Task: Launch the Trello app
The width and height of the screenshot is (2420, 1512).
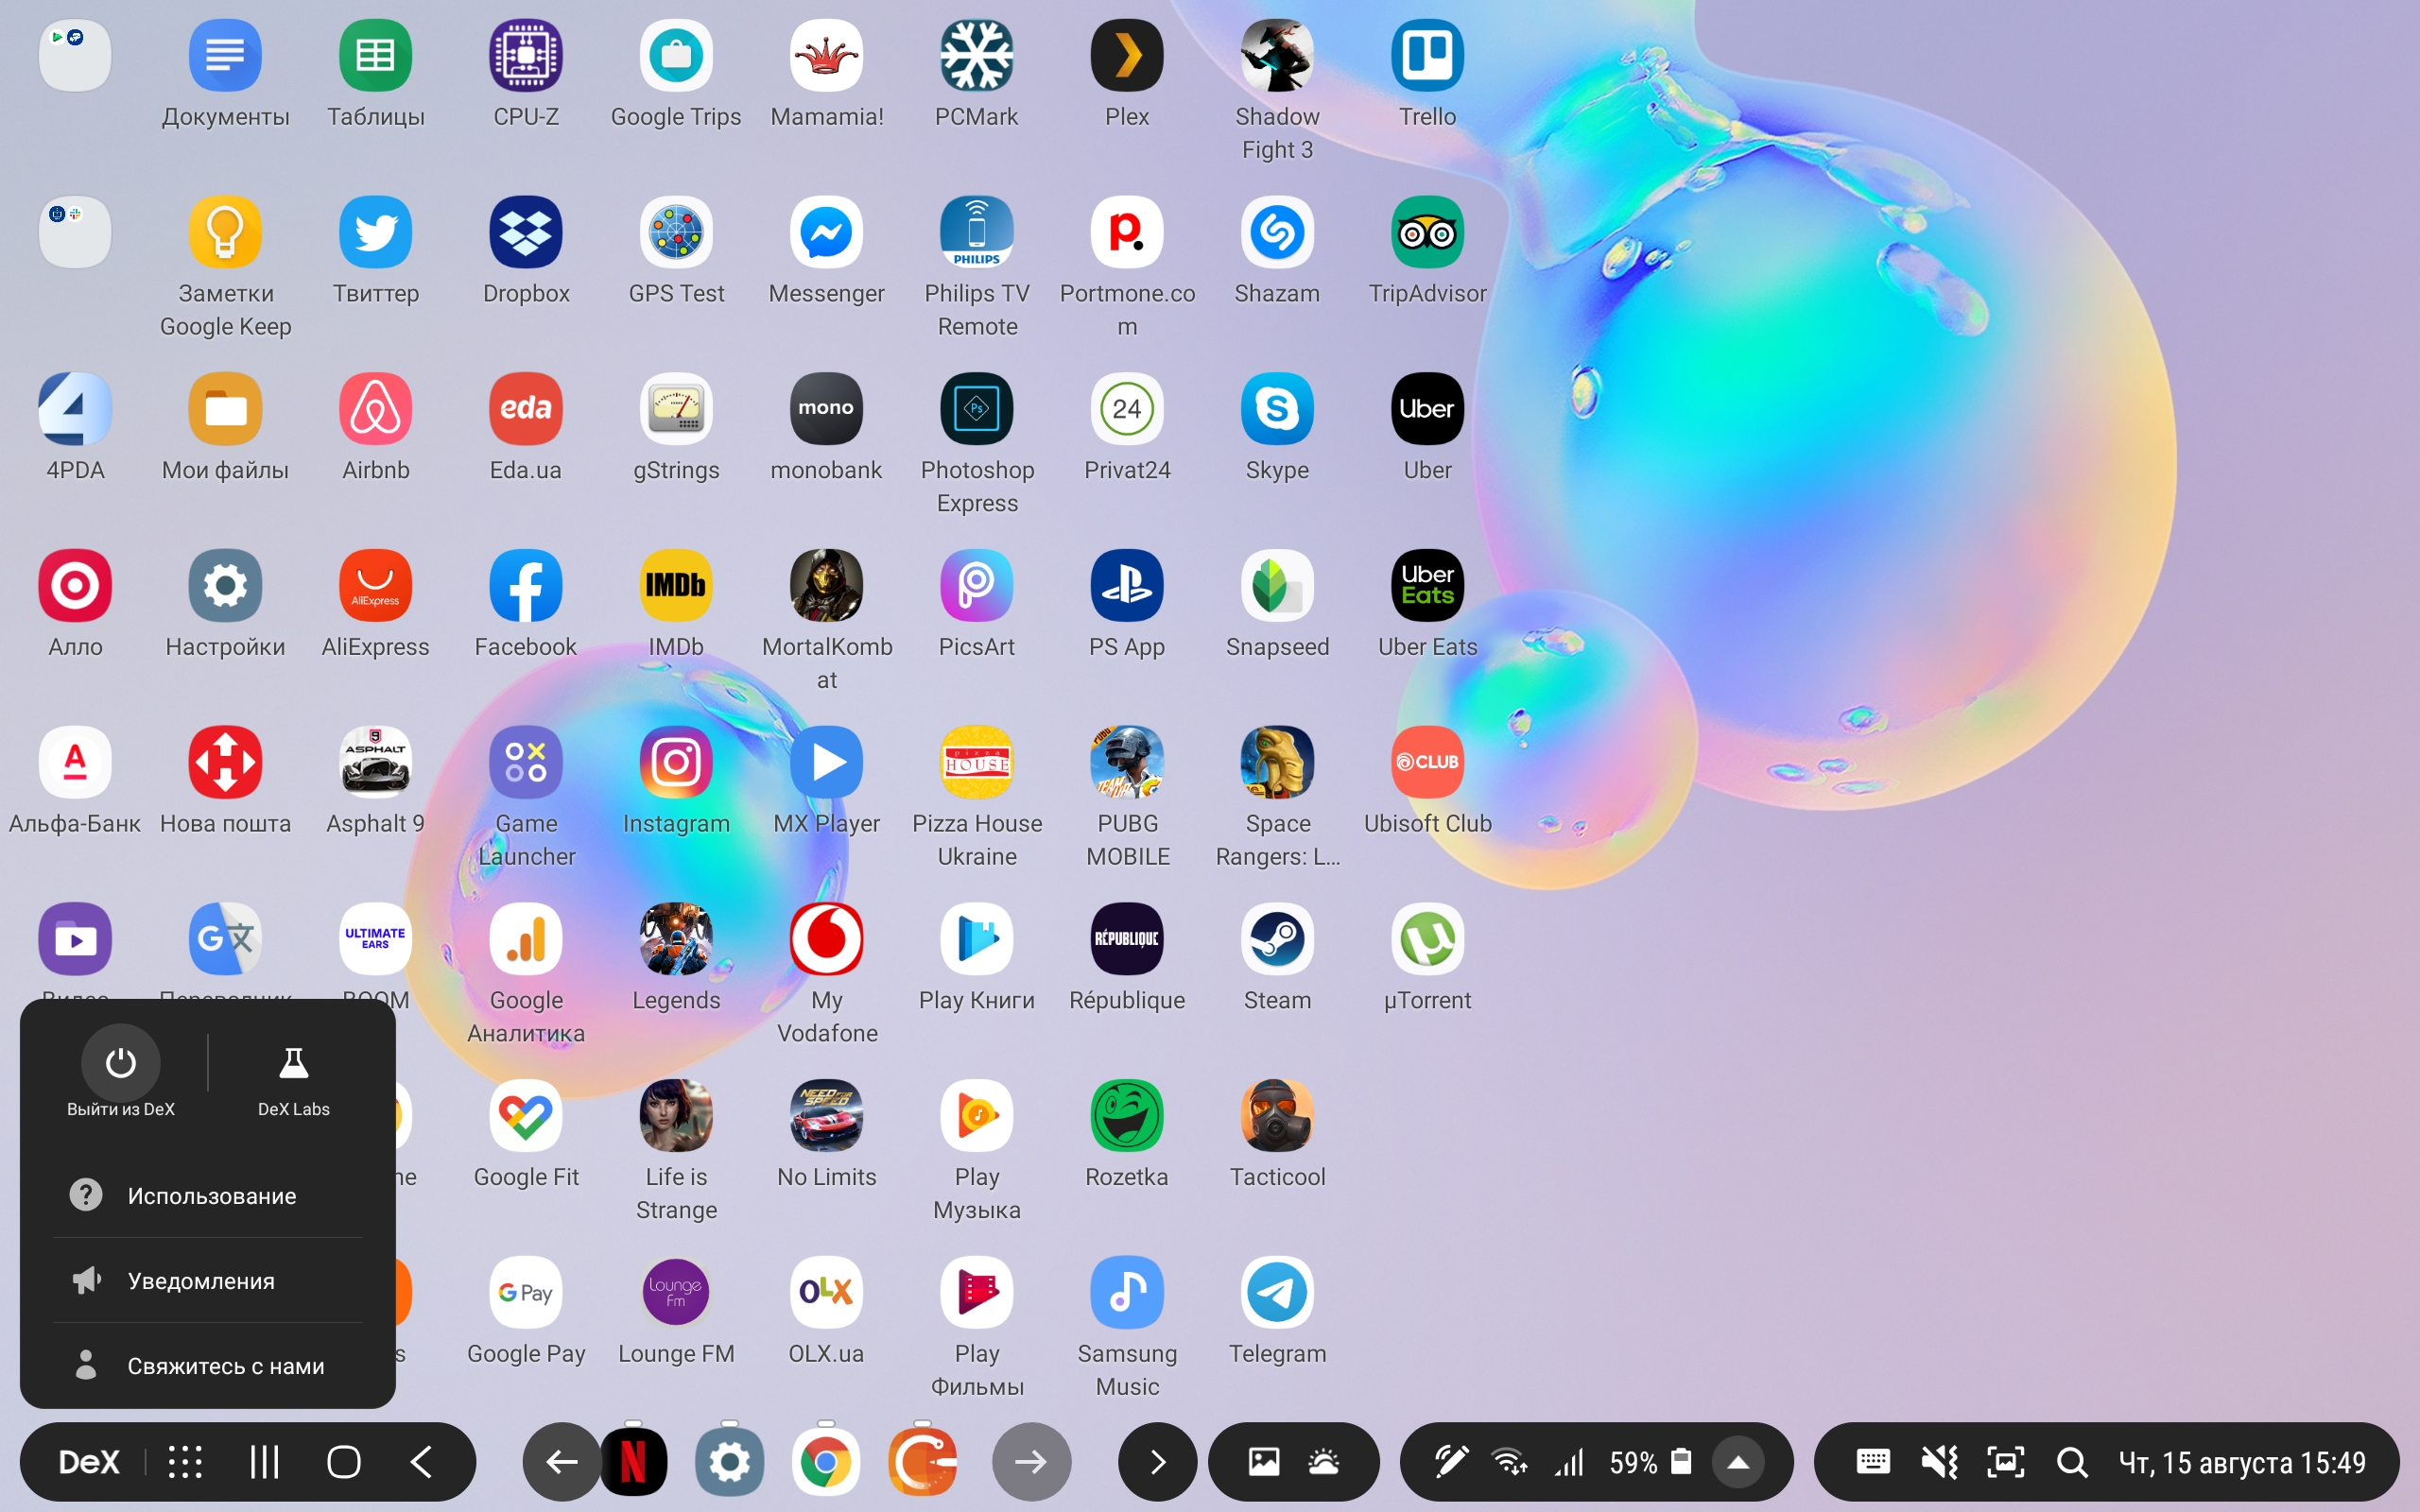Action: 1427,56
